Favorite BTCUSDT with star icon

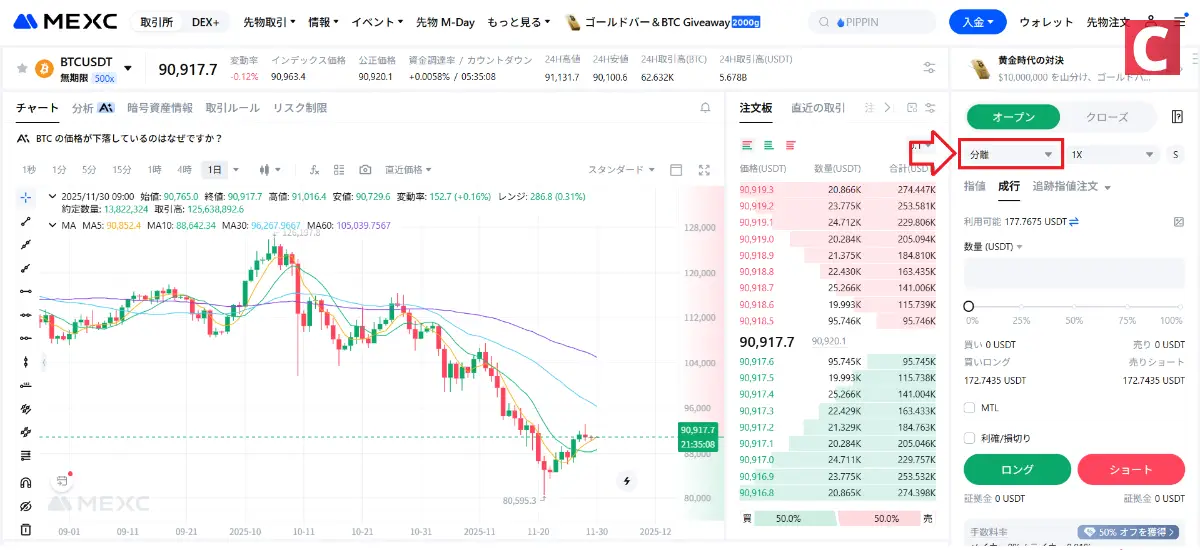[21, 68]
